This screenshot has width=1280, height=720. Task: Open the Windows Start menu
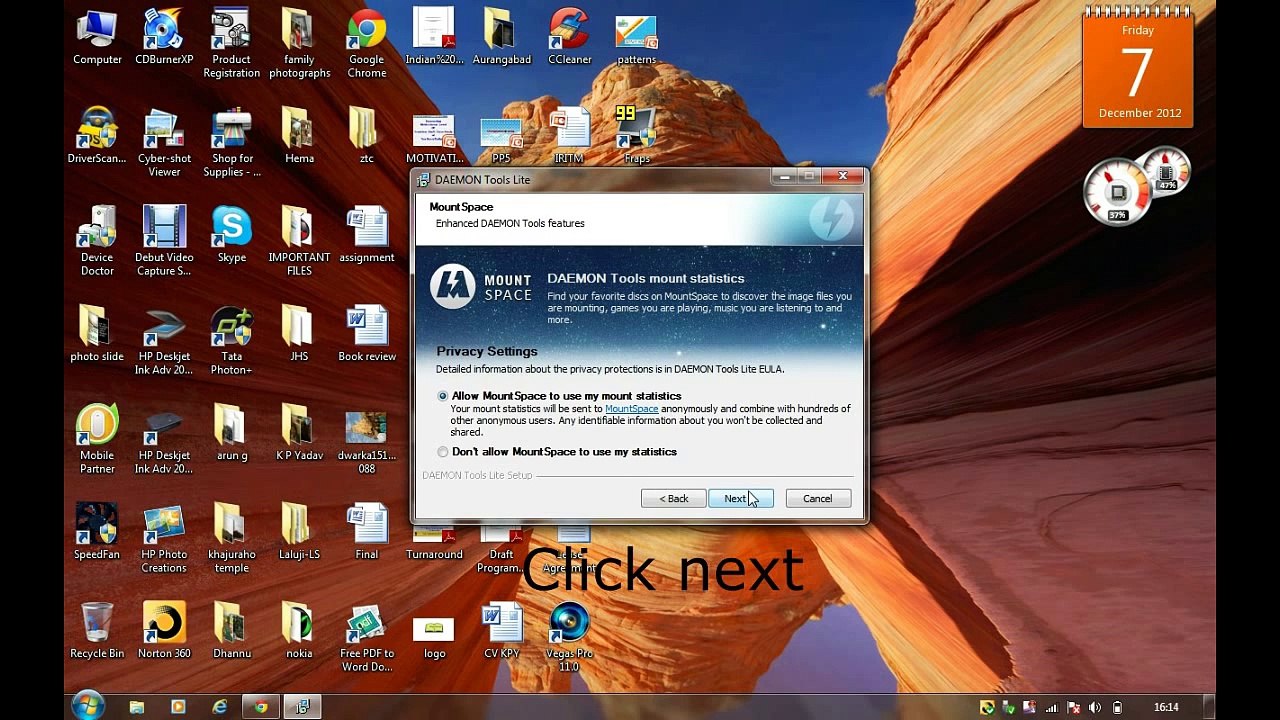pos(88,706)
